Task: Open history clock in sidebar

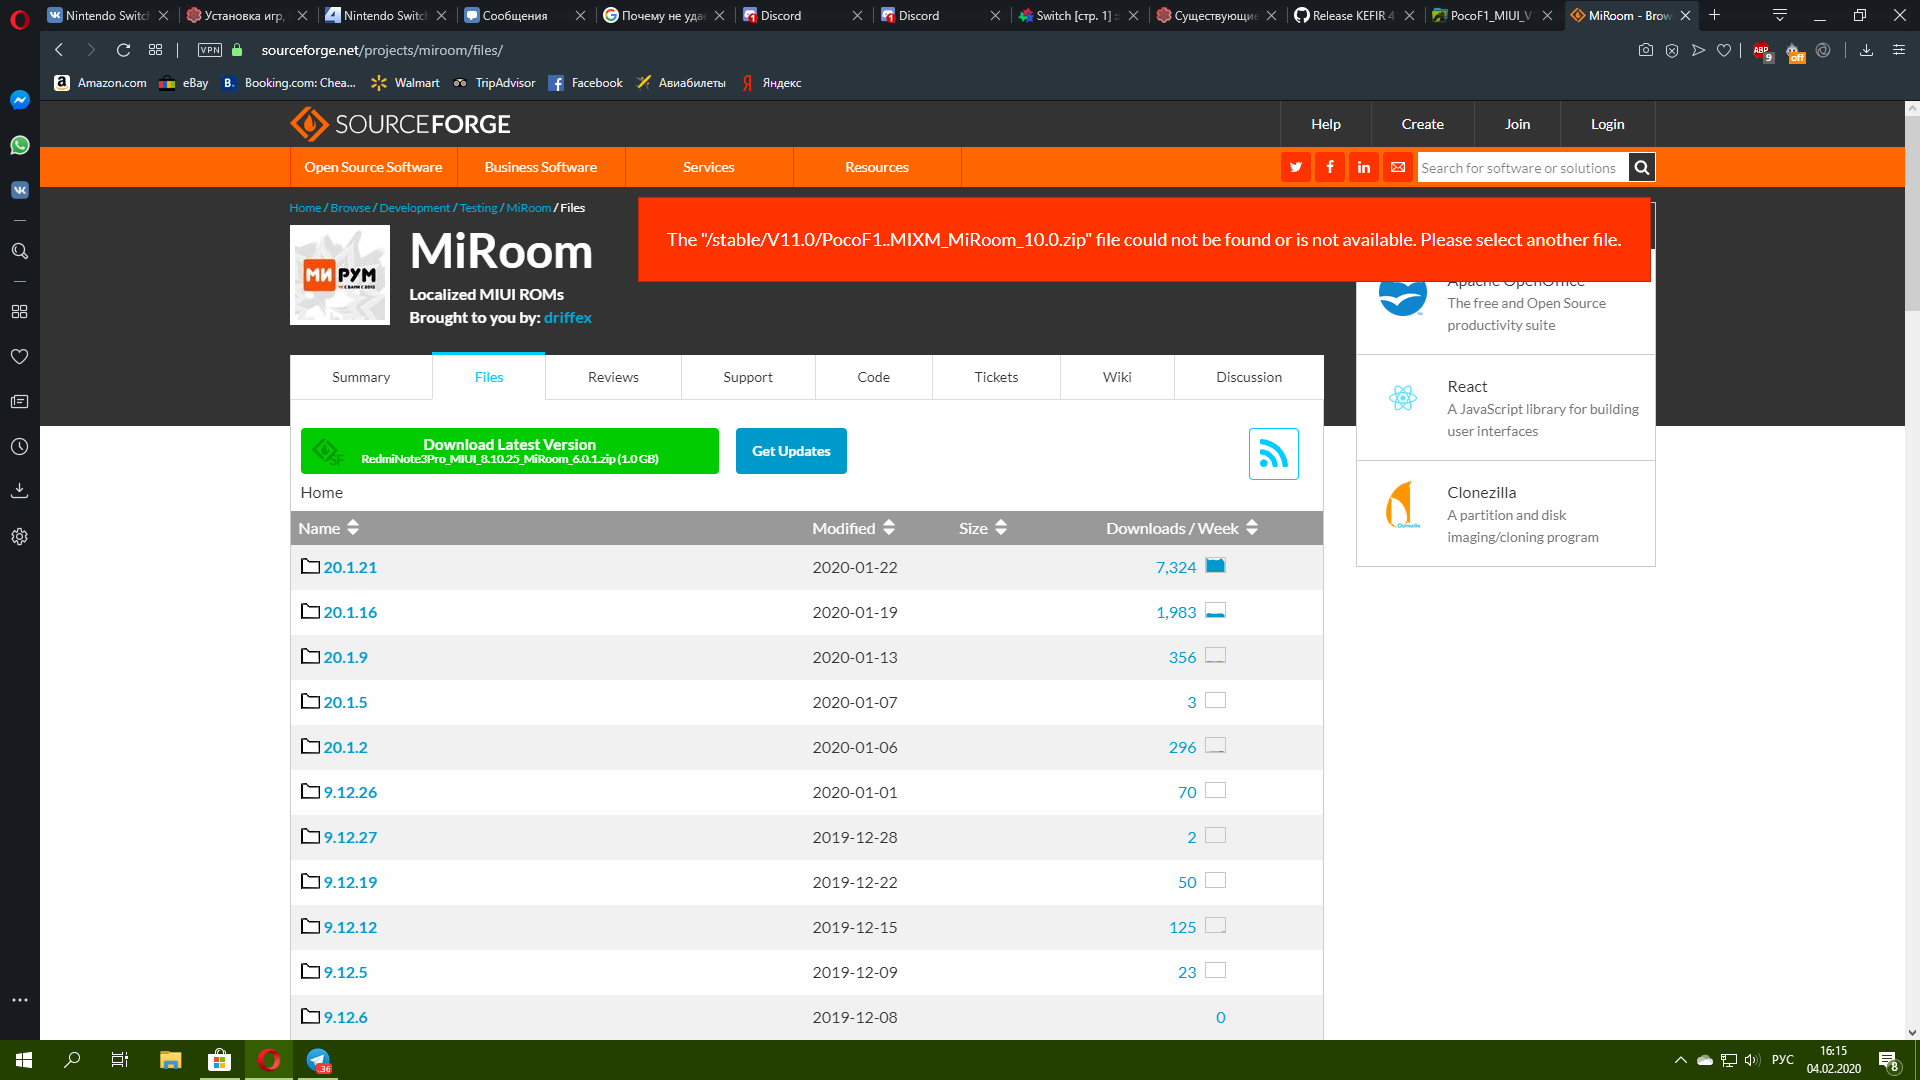Action: (x=19, y=447)
